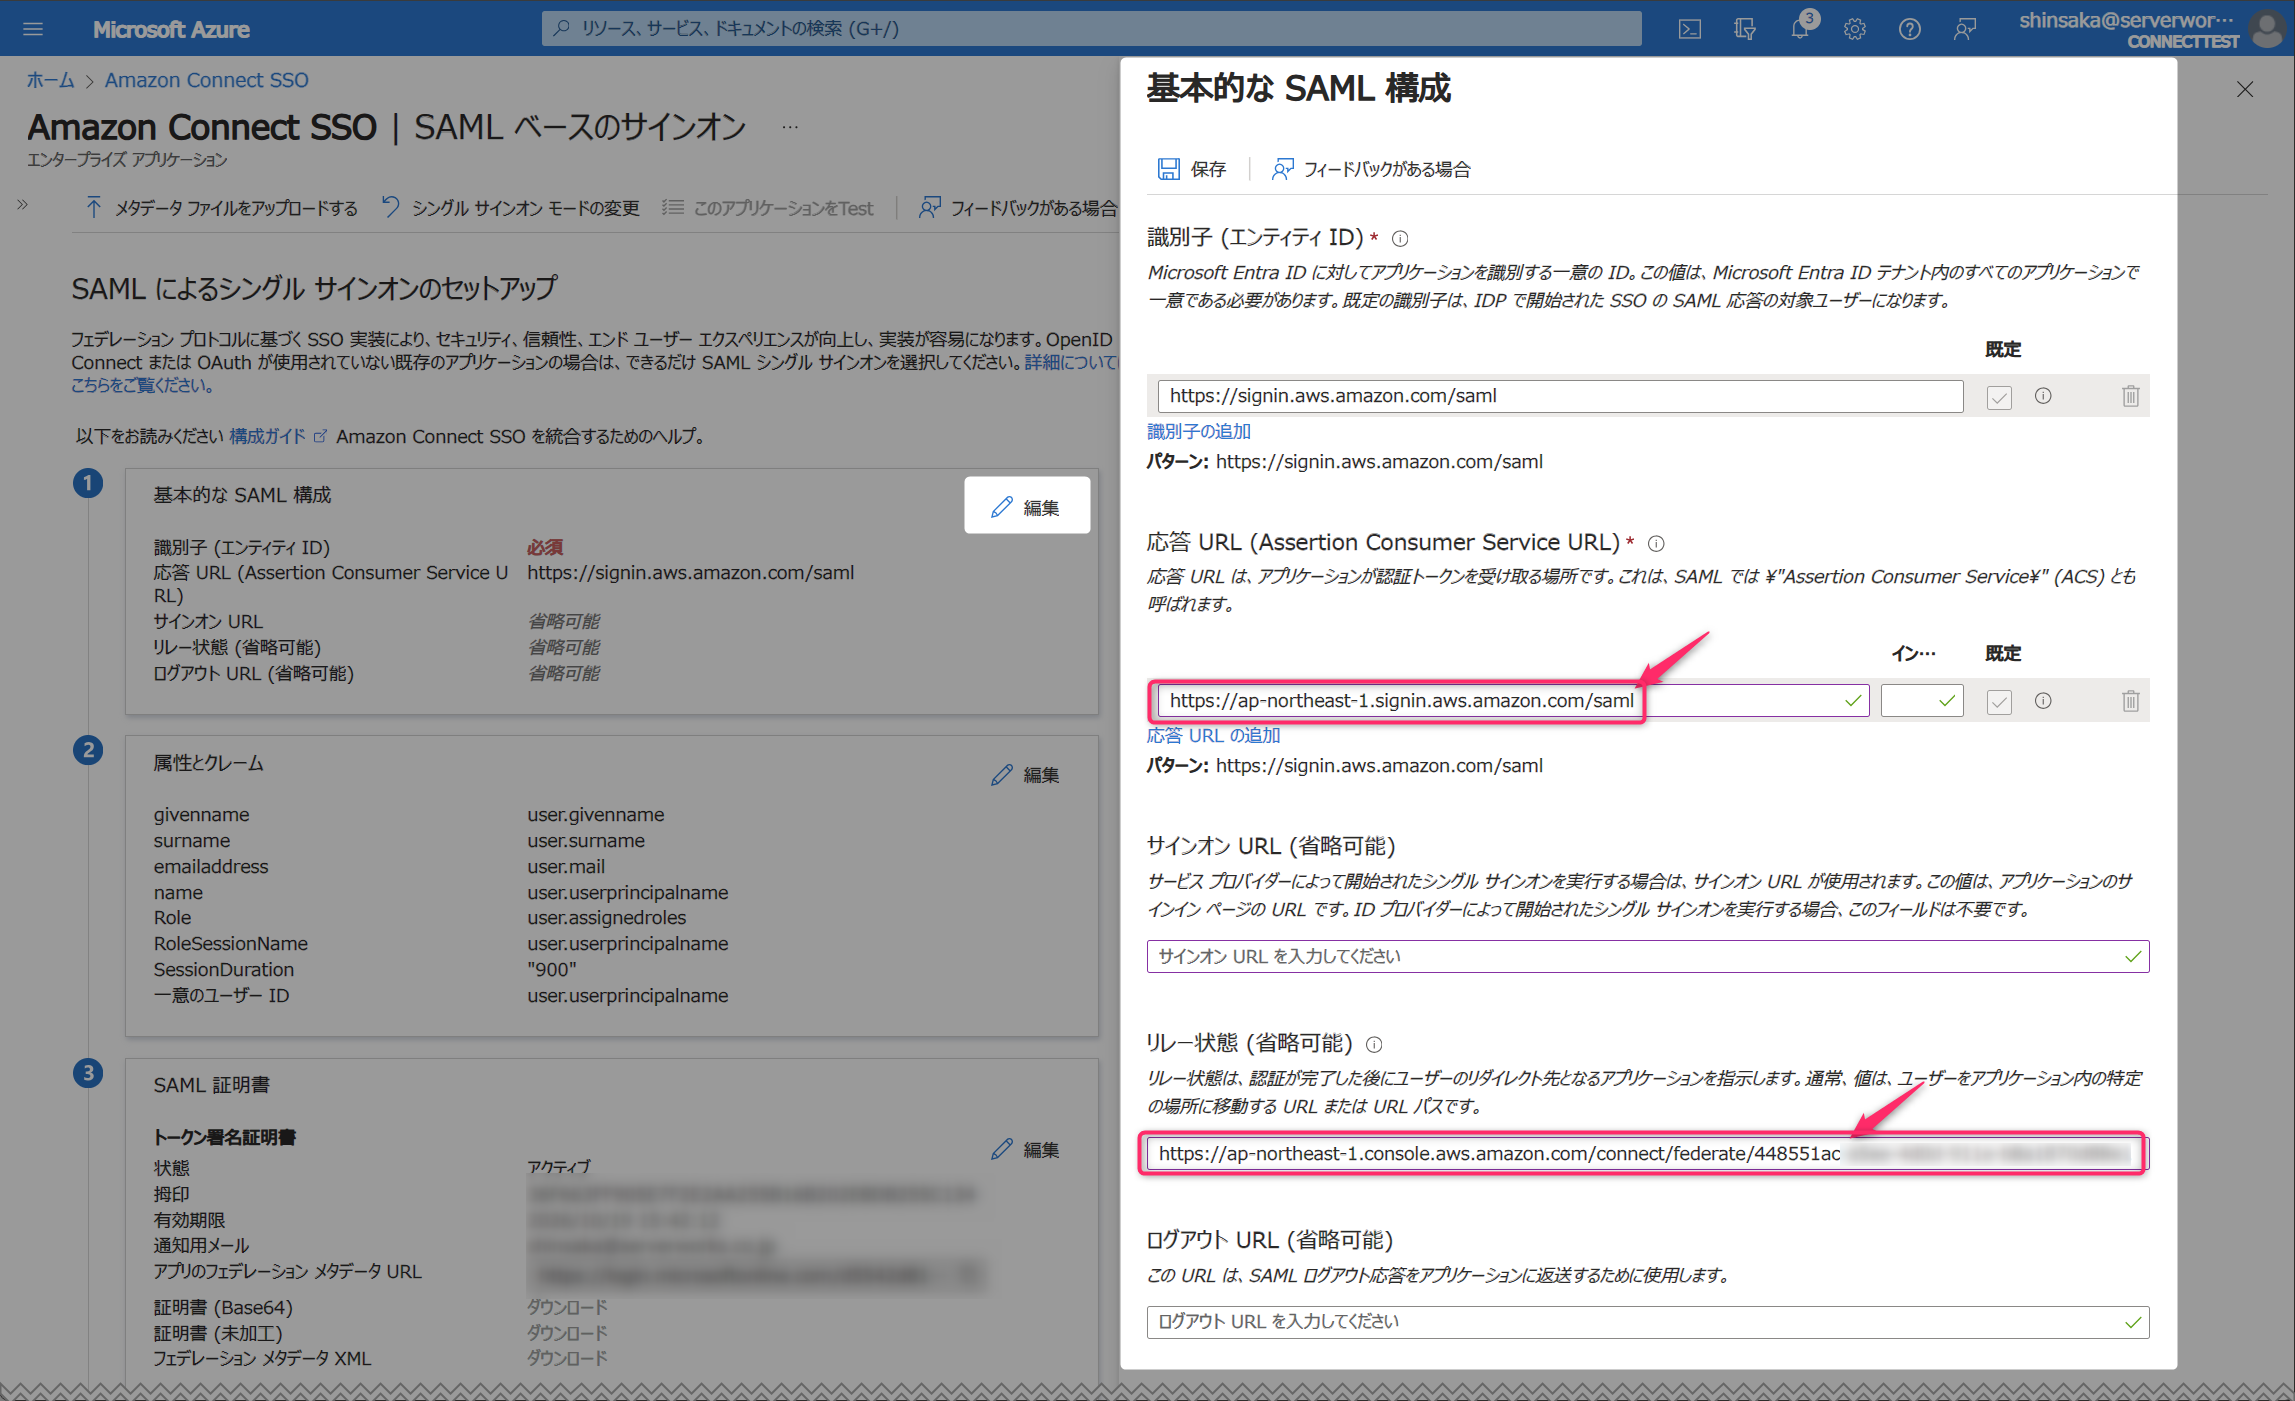Open the Azure portal hamburger menu

click(x=33, y=29)
